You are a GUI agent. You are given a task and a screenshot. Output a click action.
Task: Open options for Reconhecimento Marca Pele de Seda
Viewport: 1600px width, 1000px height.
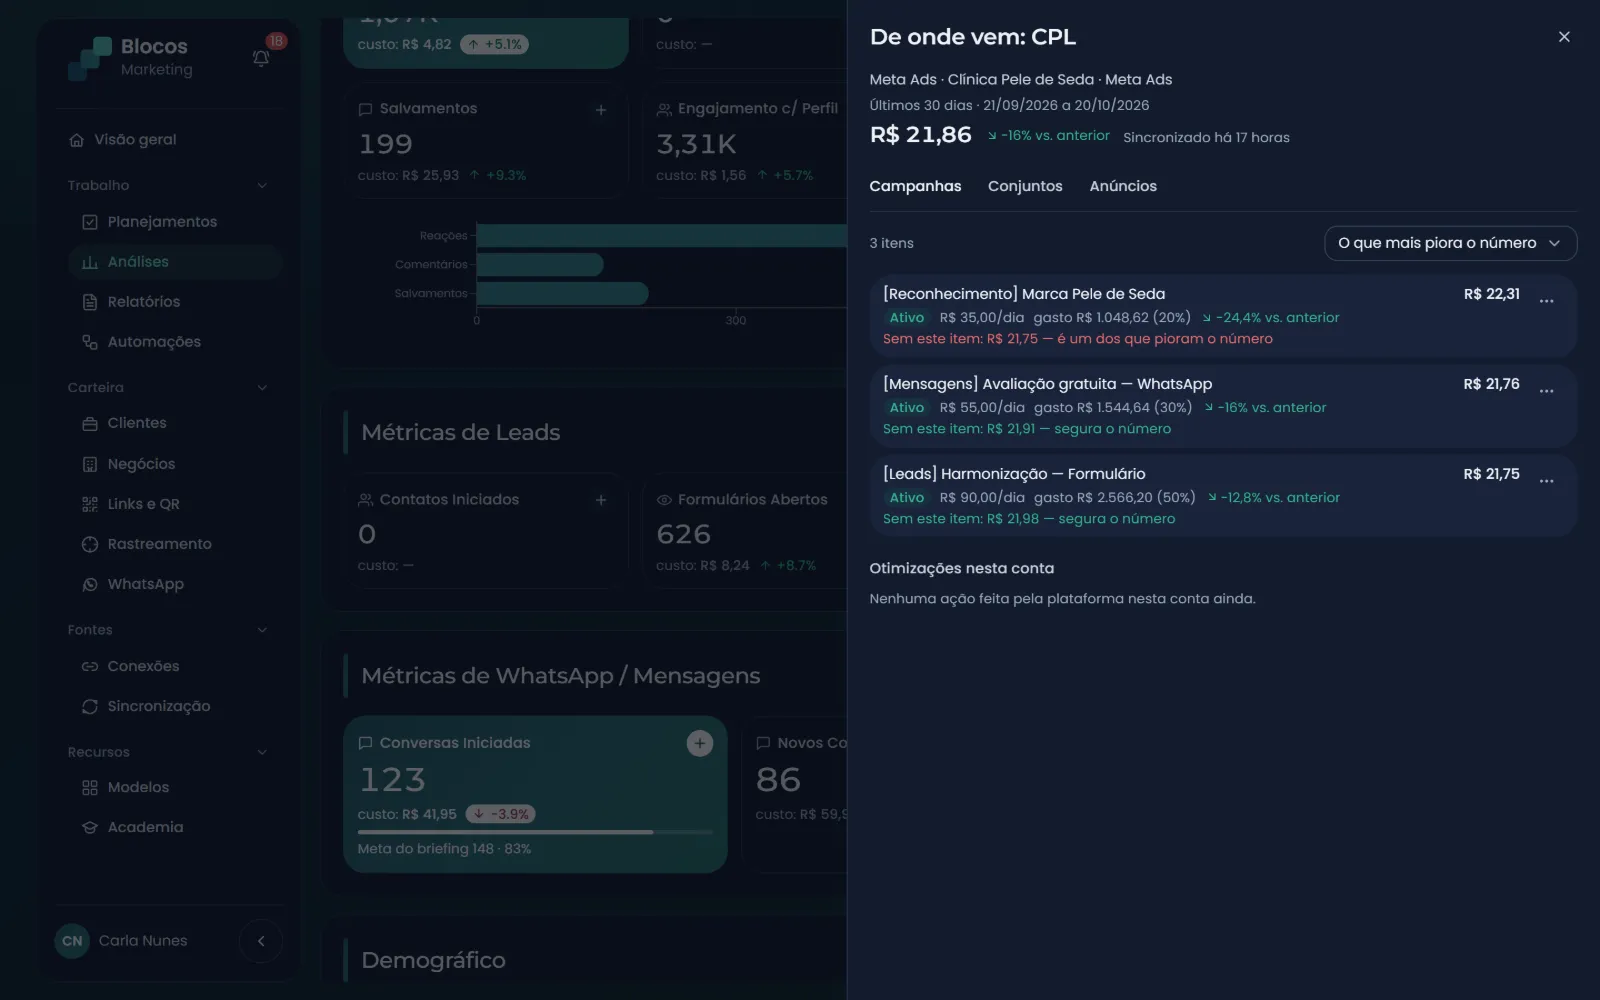coord(1547,300)
